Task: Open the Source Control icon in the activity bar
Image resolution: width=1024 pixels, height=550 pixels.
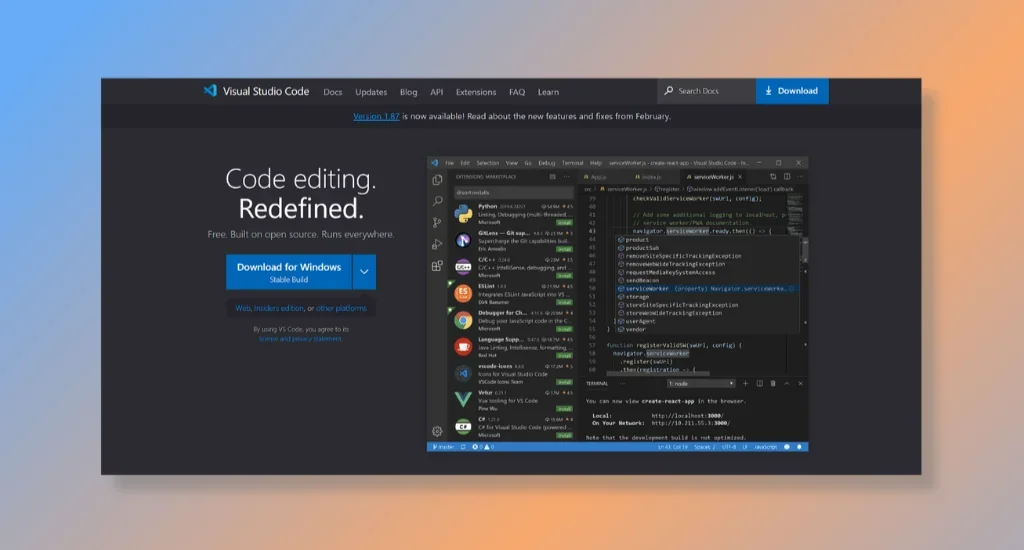Action: pyautogui.click(x=437, y=222)
